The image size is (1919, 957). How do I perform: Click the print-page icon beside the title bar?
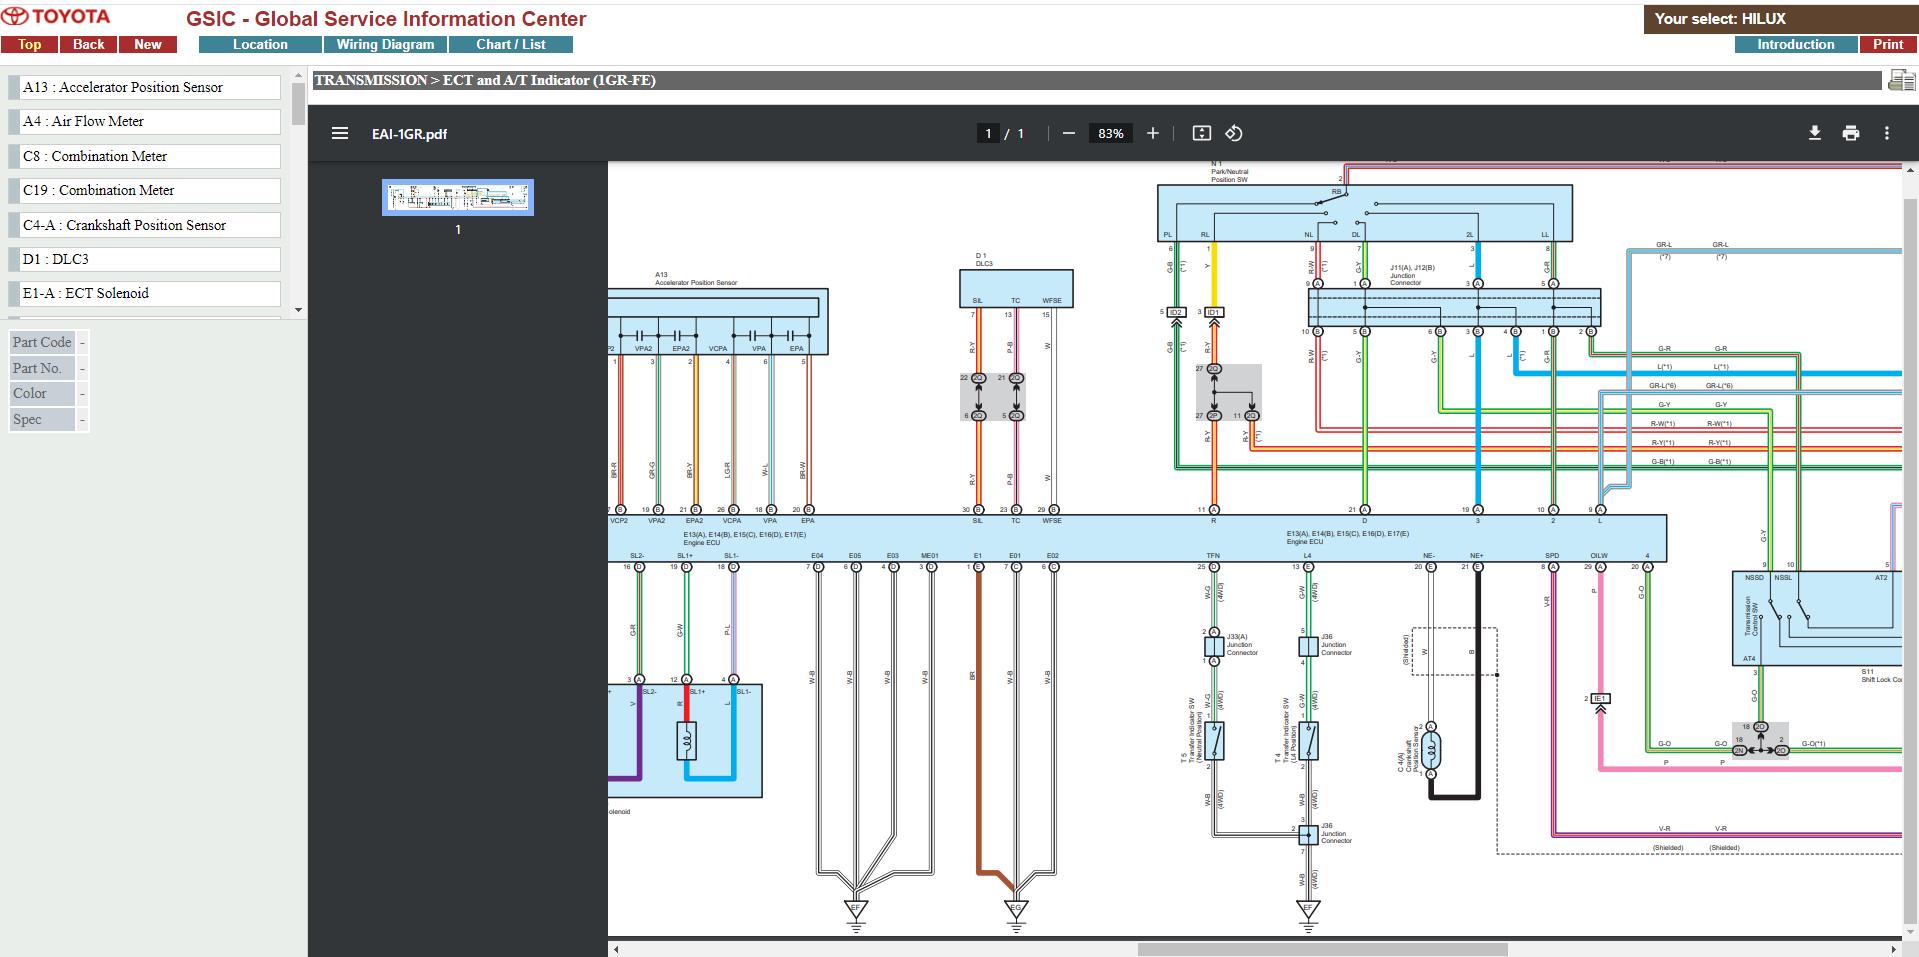pos(1901,81)
